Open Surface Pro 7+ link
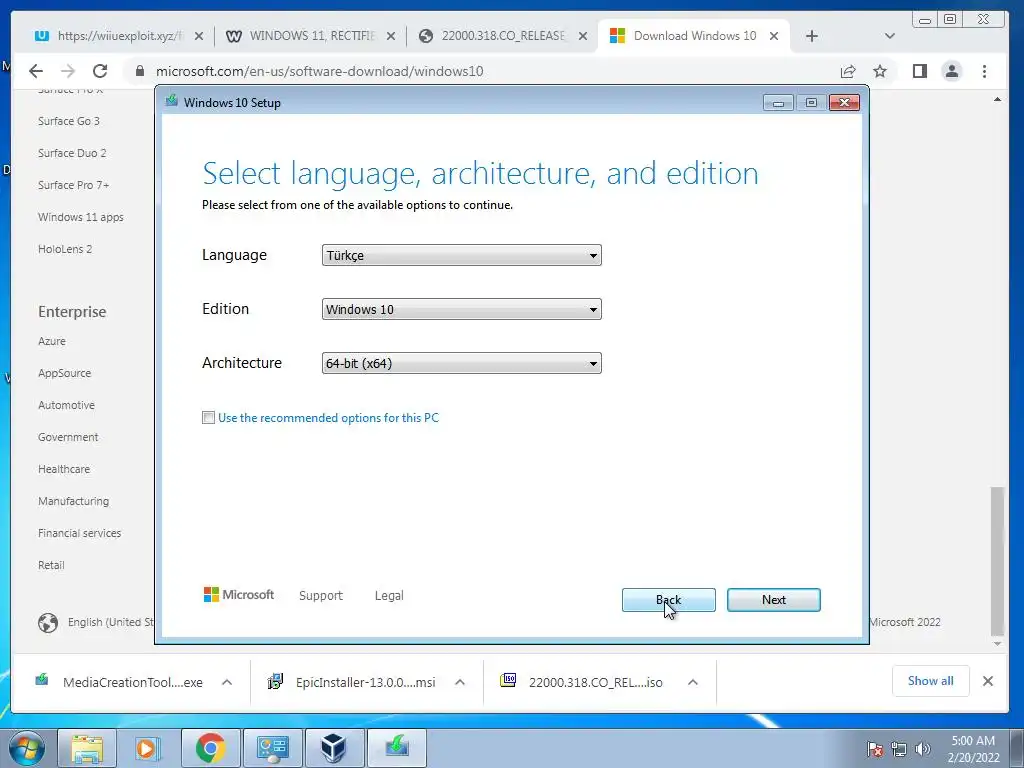This screenshot has height=768, width=1024. pos(73,185)
